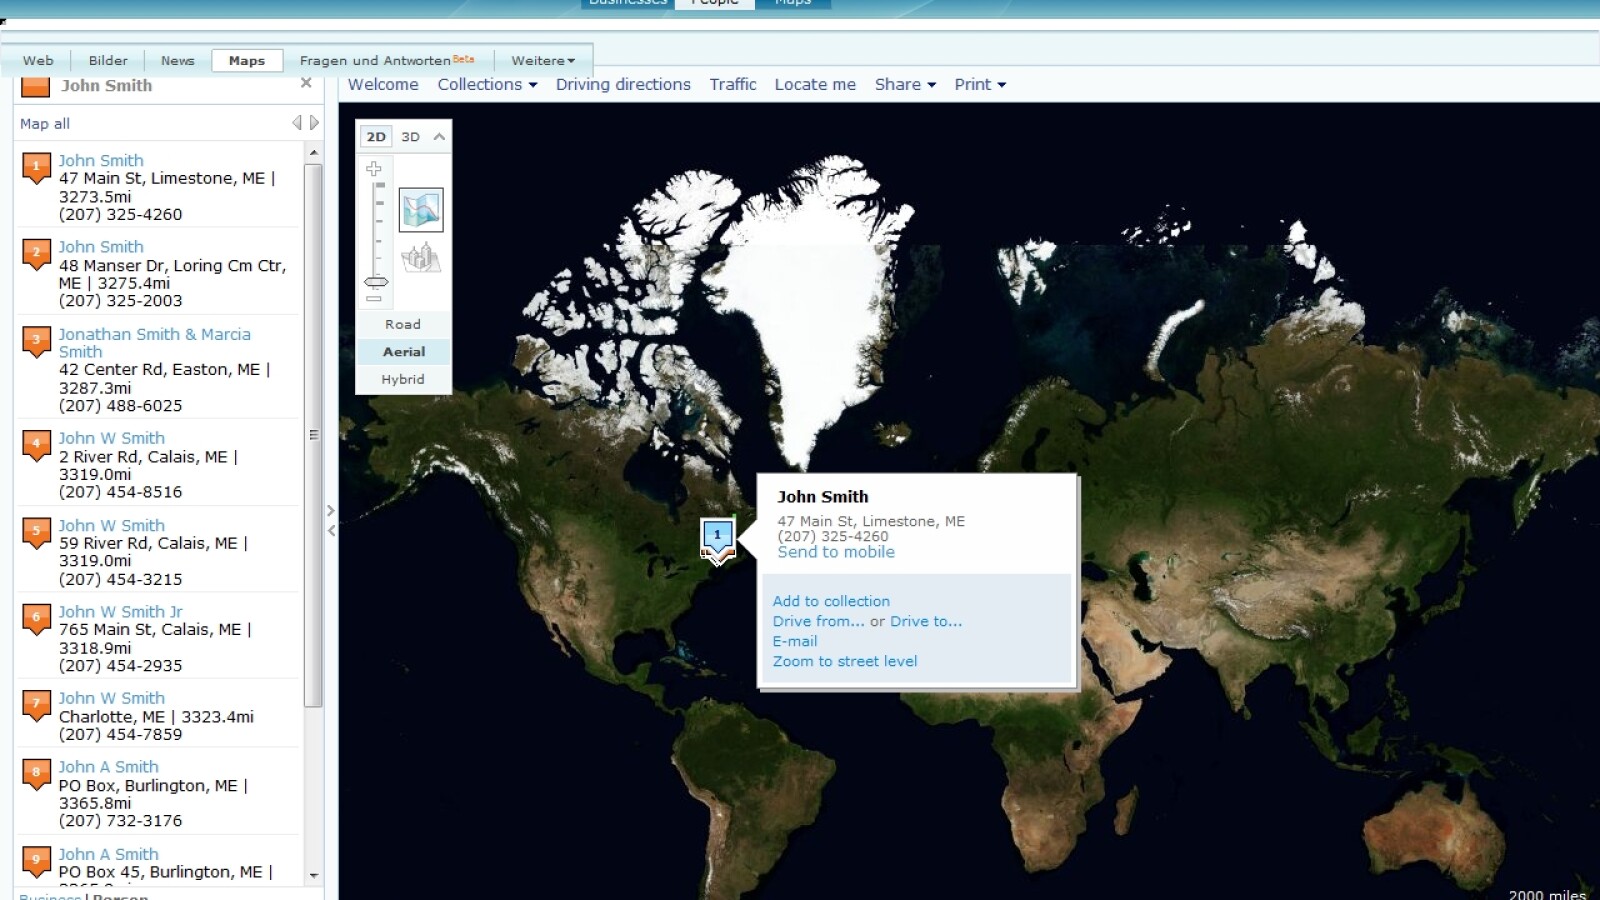Click the blue pushpin marker 1 on map
The height and width of the screenshot is (900, 1600).
point(717,536)
